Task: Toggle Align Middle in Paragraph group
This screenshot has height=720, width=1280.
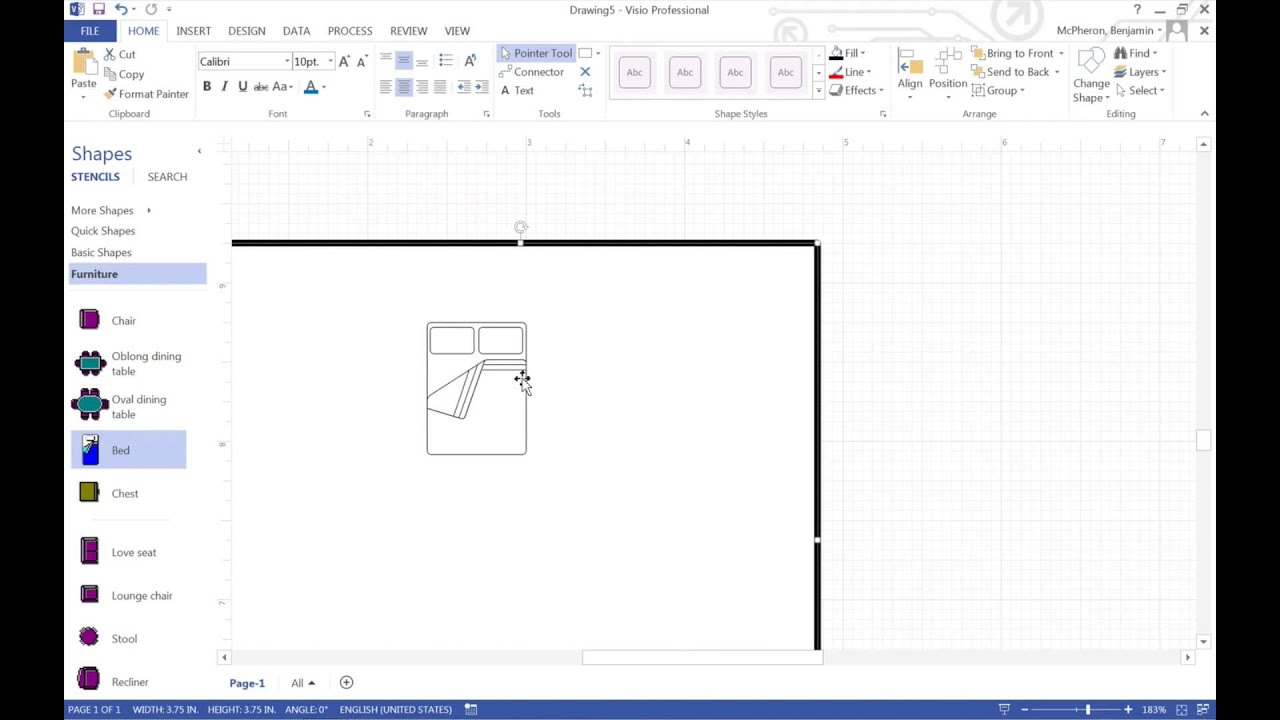Action: tap(404, 61)
